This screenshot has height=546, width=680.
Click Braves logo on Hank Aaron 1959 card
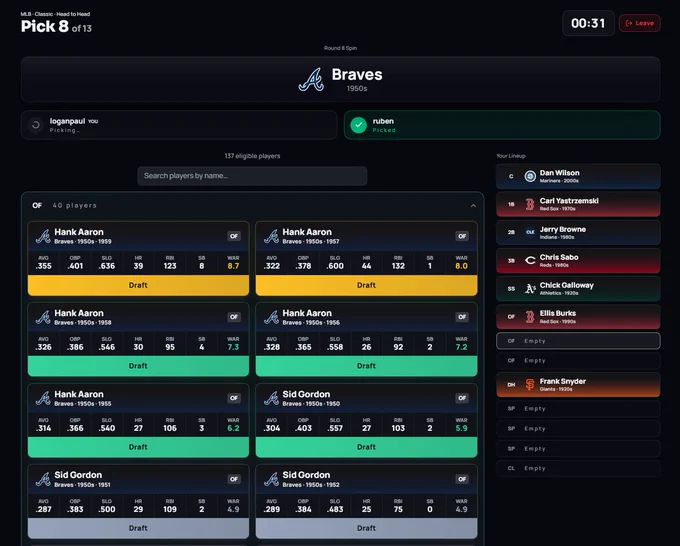(43, 236)
